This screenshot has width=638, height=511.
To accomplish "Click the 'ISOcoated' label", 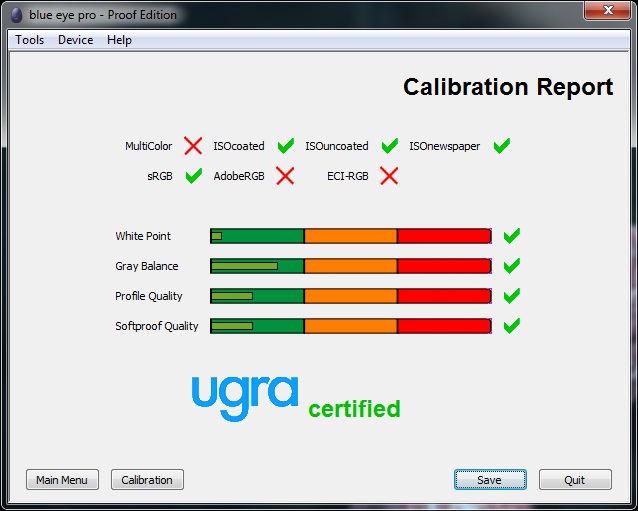I will click(239, 146).
